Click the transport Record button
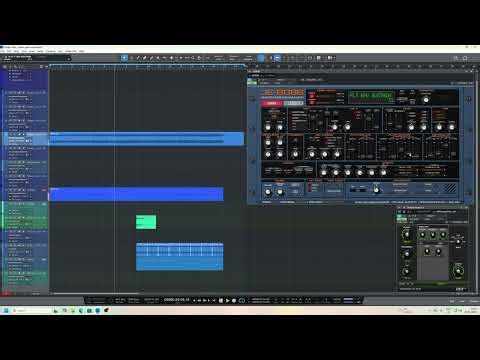Viewport: 480px width, 360px height. click(x=234, y=301)
